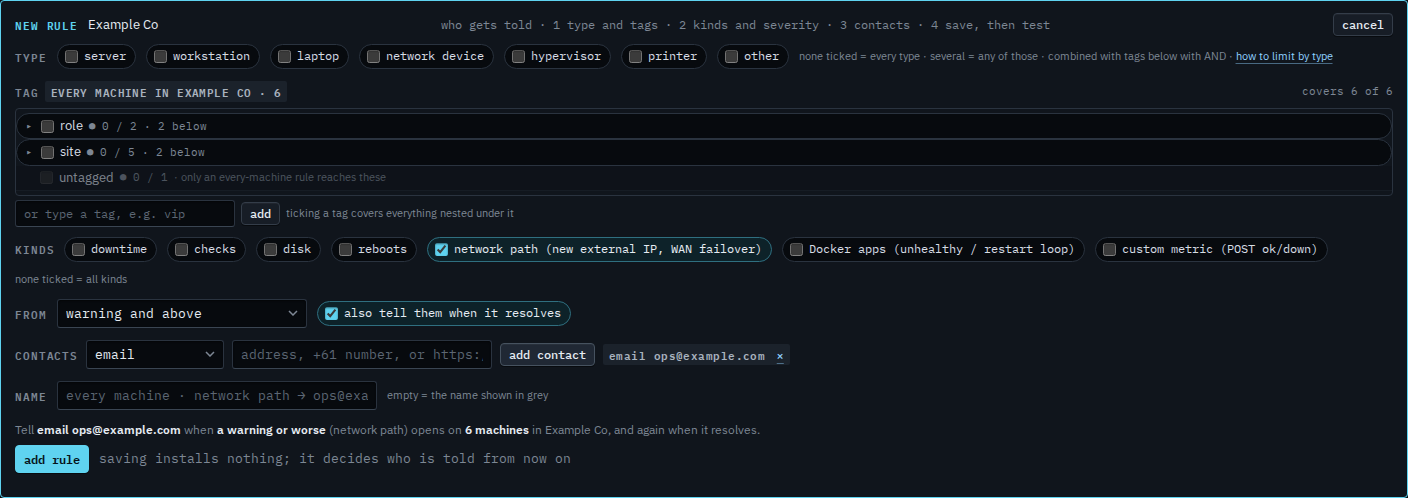Tick the printer type checkbox

tap(635, 57)
